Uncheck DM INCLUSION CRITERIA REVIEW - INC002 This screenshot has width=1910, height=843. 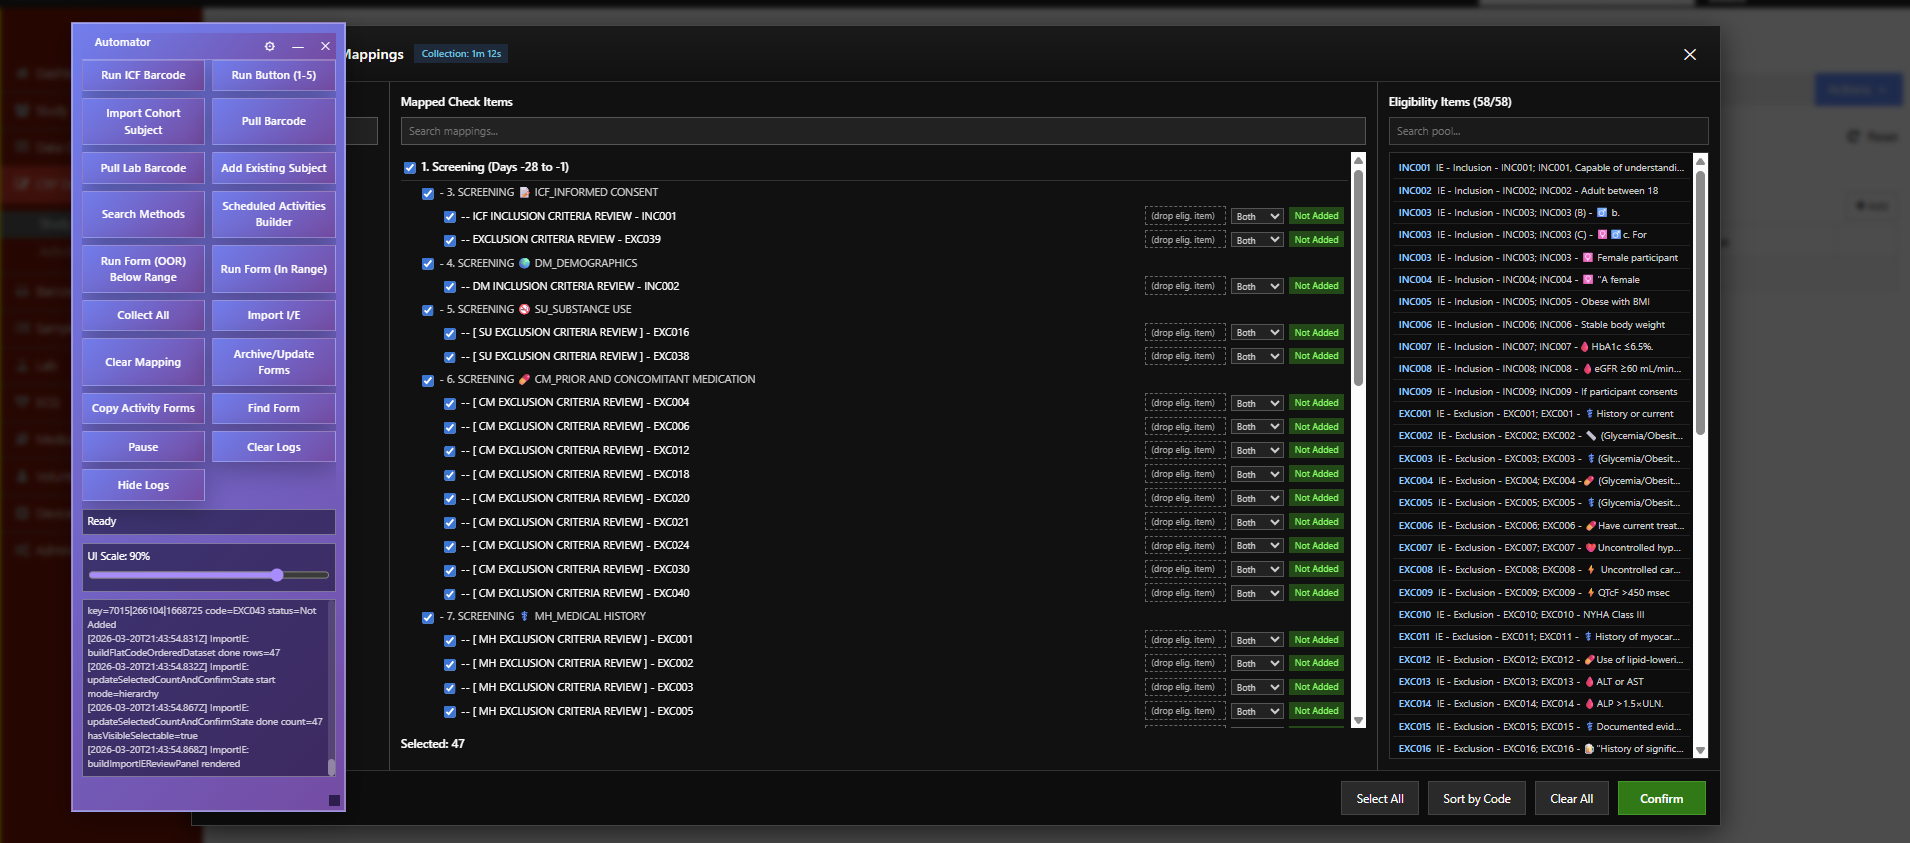(x=450, y=287)
